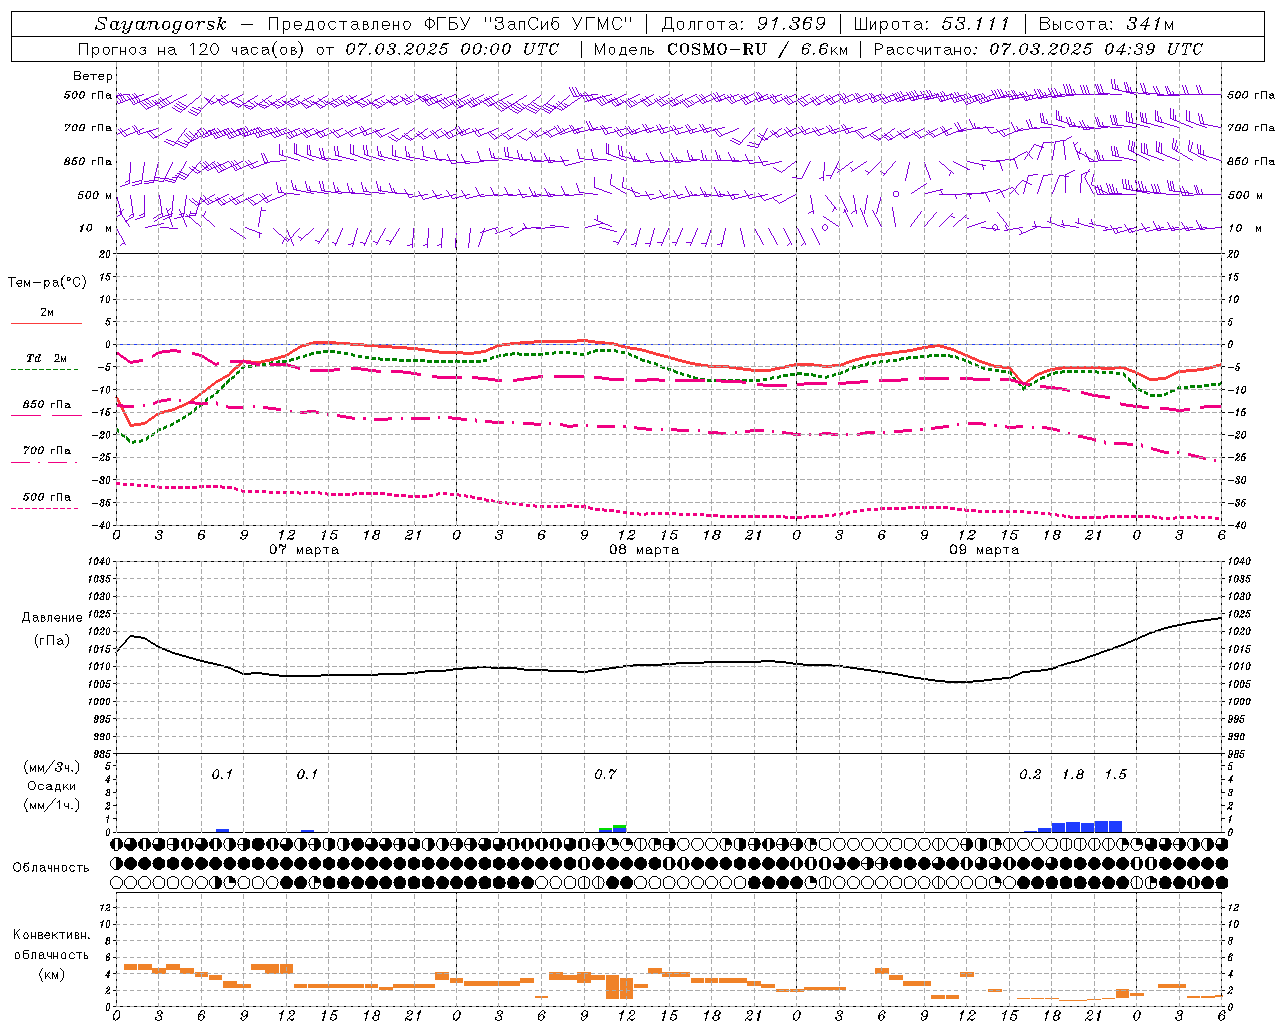Click the 'Ветер' wind panel label
Image resolution: width=1280 pixels, height=1024 pixels.
click(93, 76)
